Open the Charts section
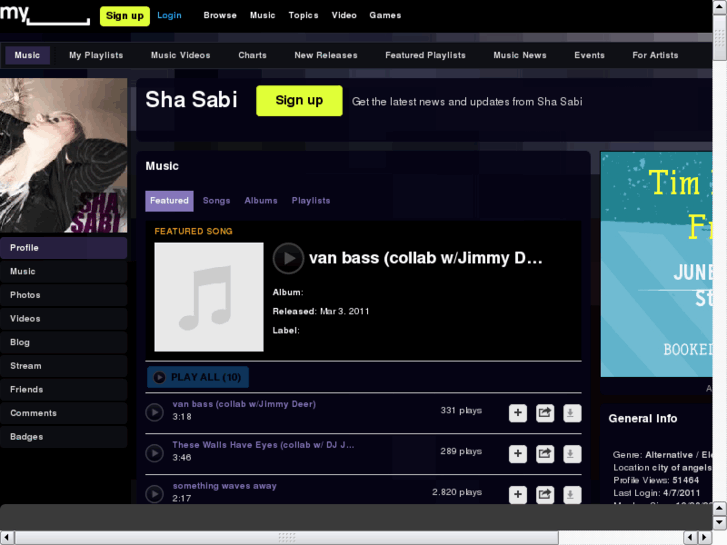727x545 pixels. point(252,55)
